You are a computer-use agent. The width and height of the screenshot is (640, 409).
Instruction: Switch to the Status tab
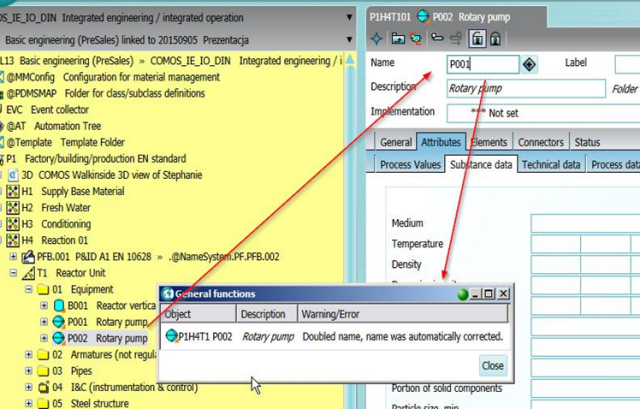(x=587, y=142)
